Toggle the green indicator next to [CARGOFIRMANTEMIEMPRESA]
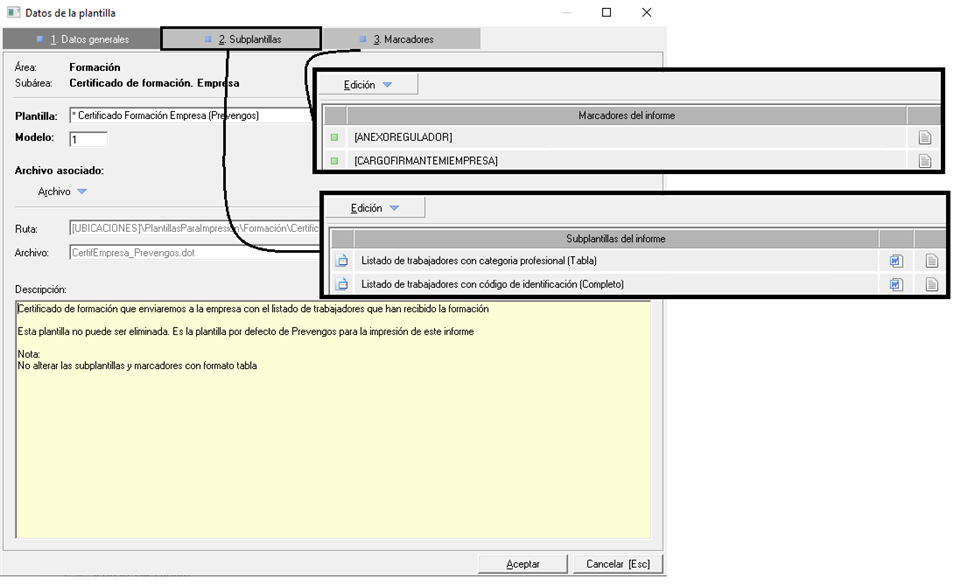Image resolution: width=960 pixels, height=585 pixels. point(334,161)
